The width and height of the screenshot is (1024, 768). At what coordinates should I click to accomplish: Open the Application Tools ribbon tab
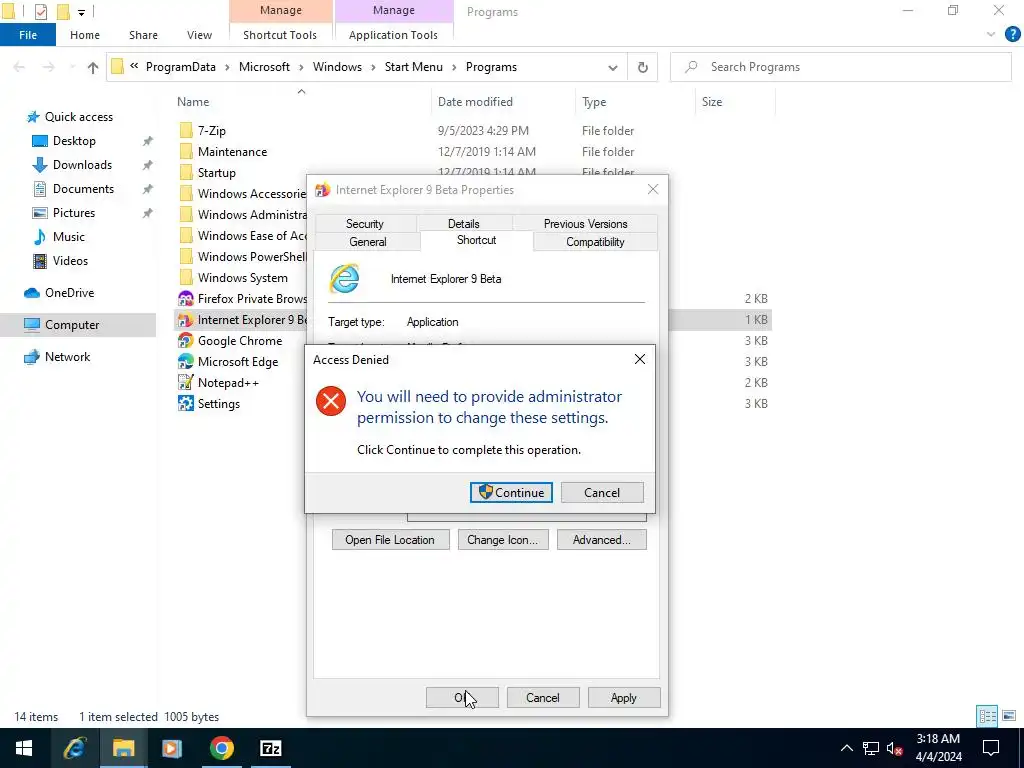[x=393, y=35]
